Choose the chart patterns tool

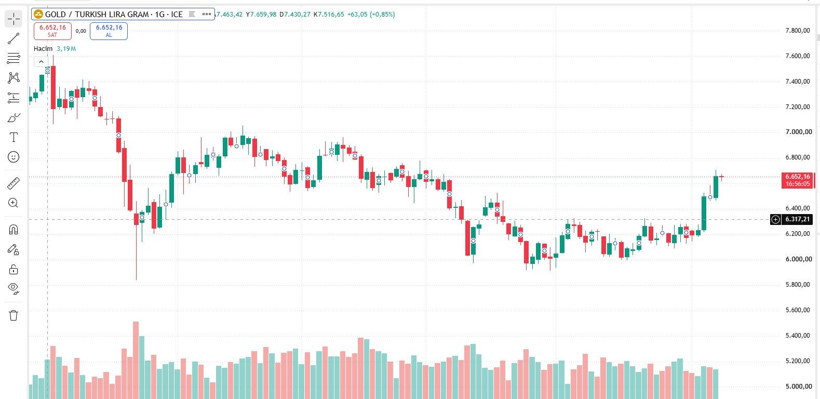coord(14,78)
